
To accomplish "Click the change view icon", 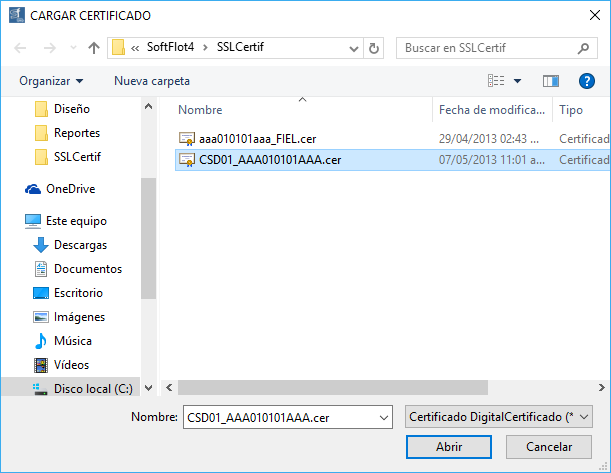I will [x=497, y=80].
